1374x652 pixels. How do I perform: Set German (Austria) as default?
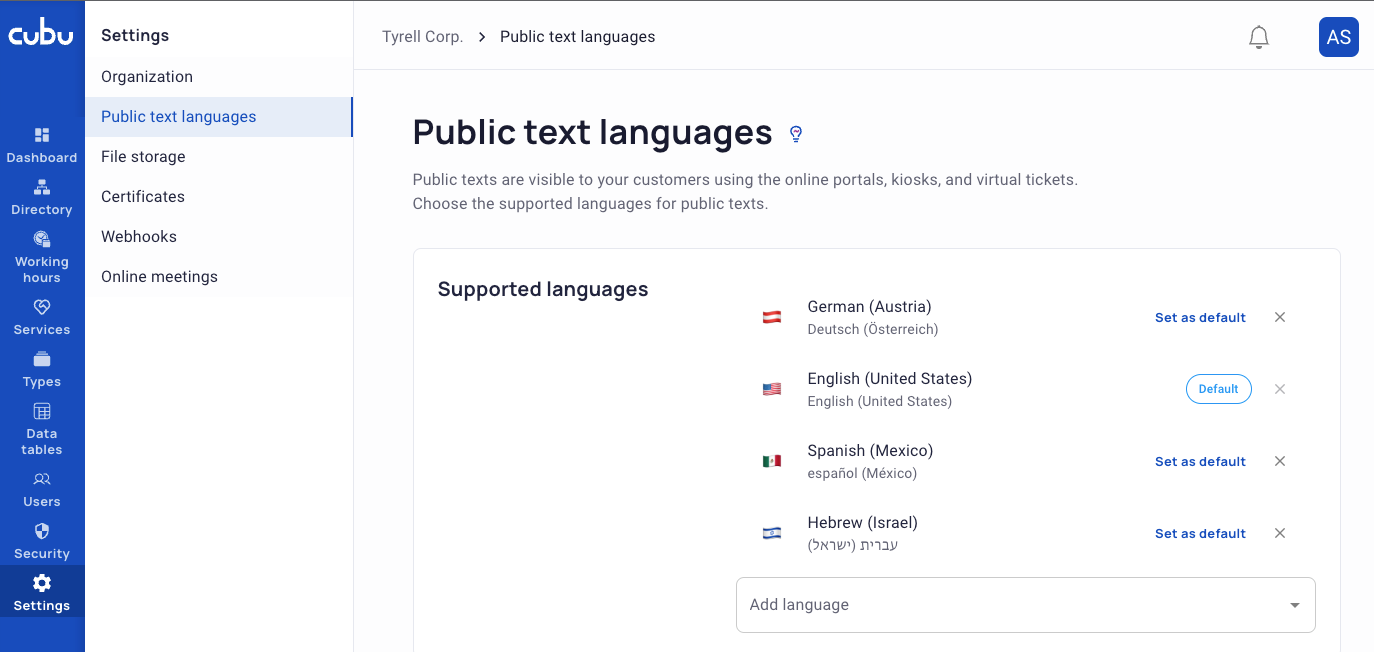click(x=1200, y=318)
